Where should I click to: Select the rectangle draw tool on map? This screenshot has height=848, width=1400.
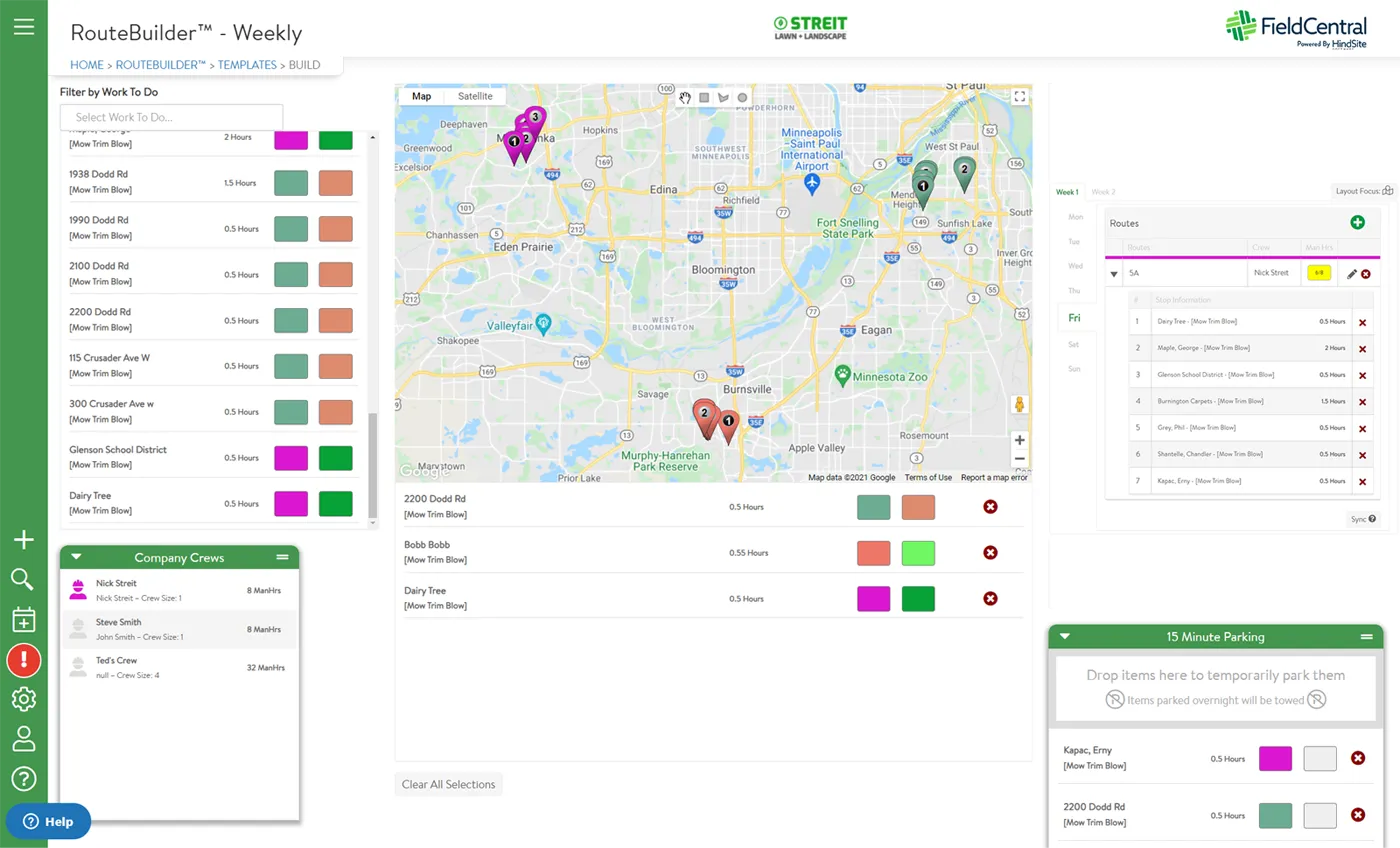pyautogui.click(x=704, y=98)
